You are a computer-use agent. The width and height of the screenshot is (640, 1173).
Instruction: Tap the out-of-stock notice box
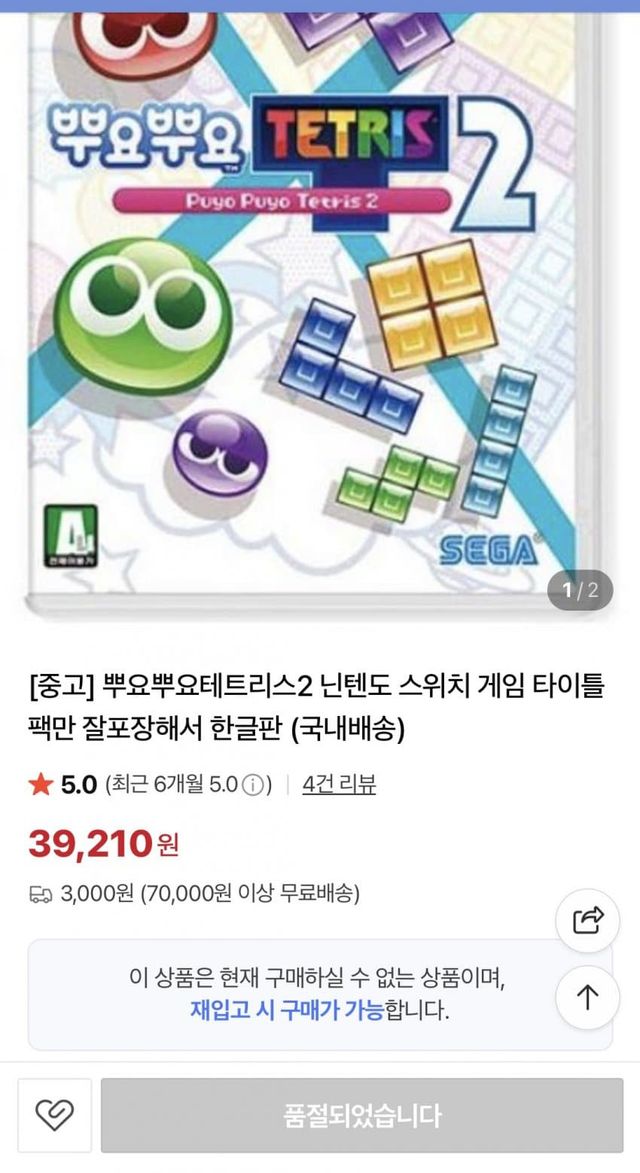pyautogui.click(x=320, y=995)
